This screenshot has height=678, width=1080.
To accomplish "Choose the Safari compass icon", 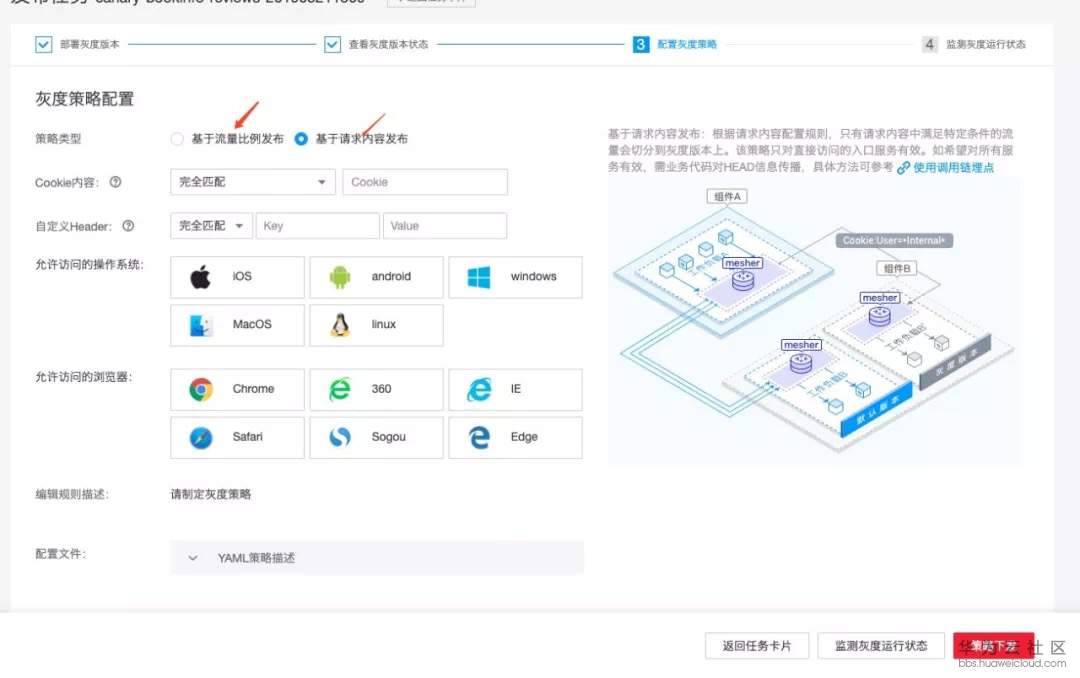I will [200, 438].
